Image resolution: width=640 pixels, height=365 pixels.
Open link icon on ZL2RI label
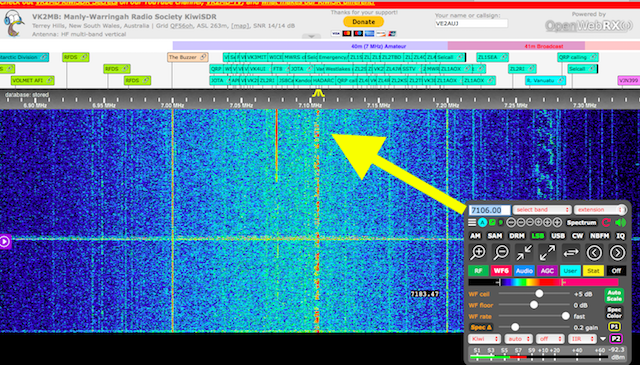(x=531, y=69)
